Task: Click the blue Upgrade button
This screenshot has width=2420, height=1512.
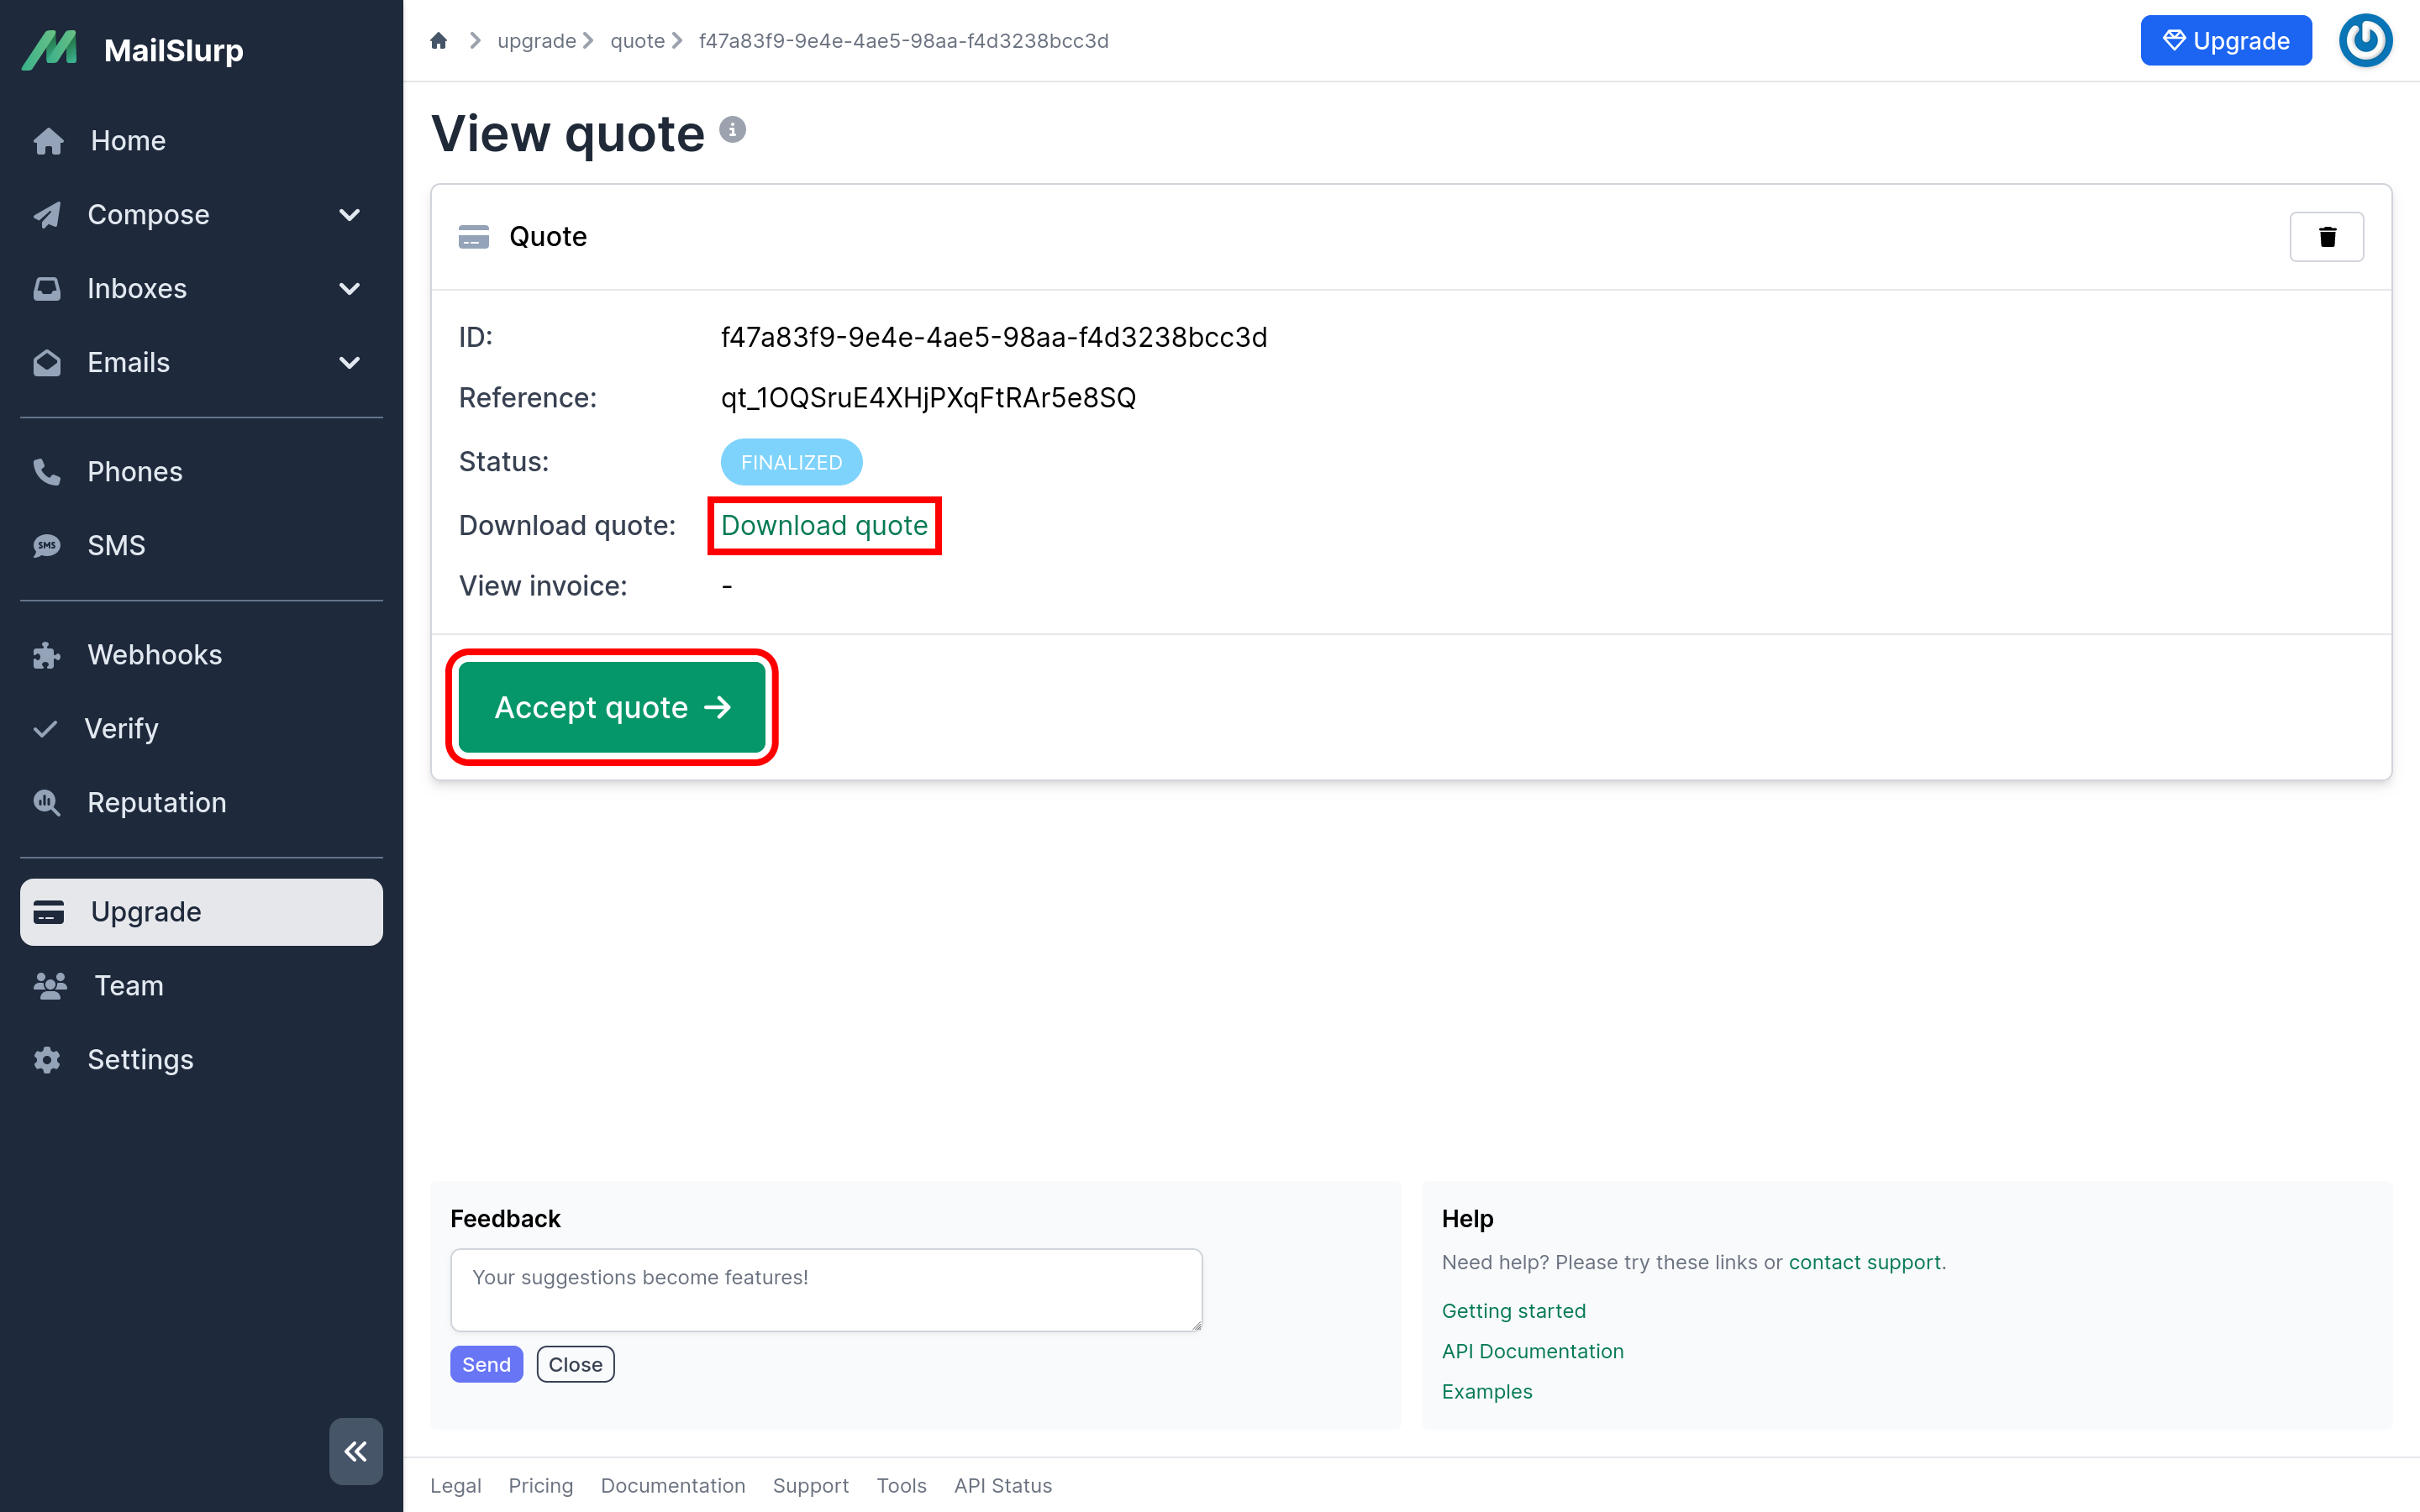Action: tap(2226, 41)
